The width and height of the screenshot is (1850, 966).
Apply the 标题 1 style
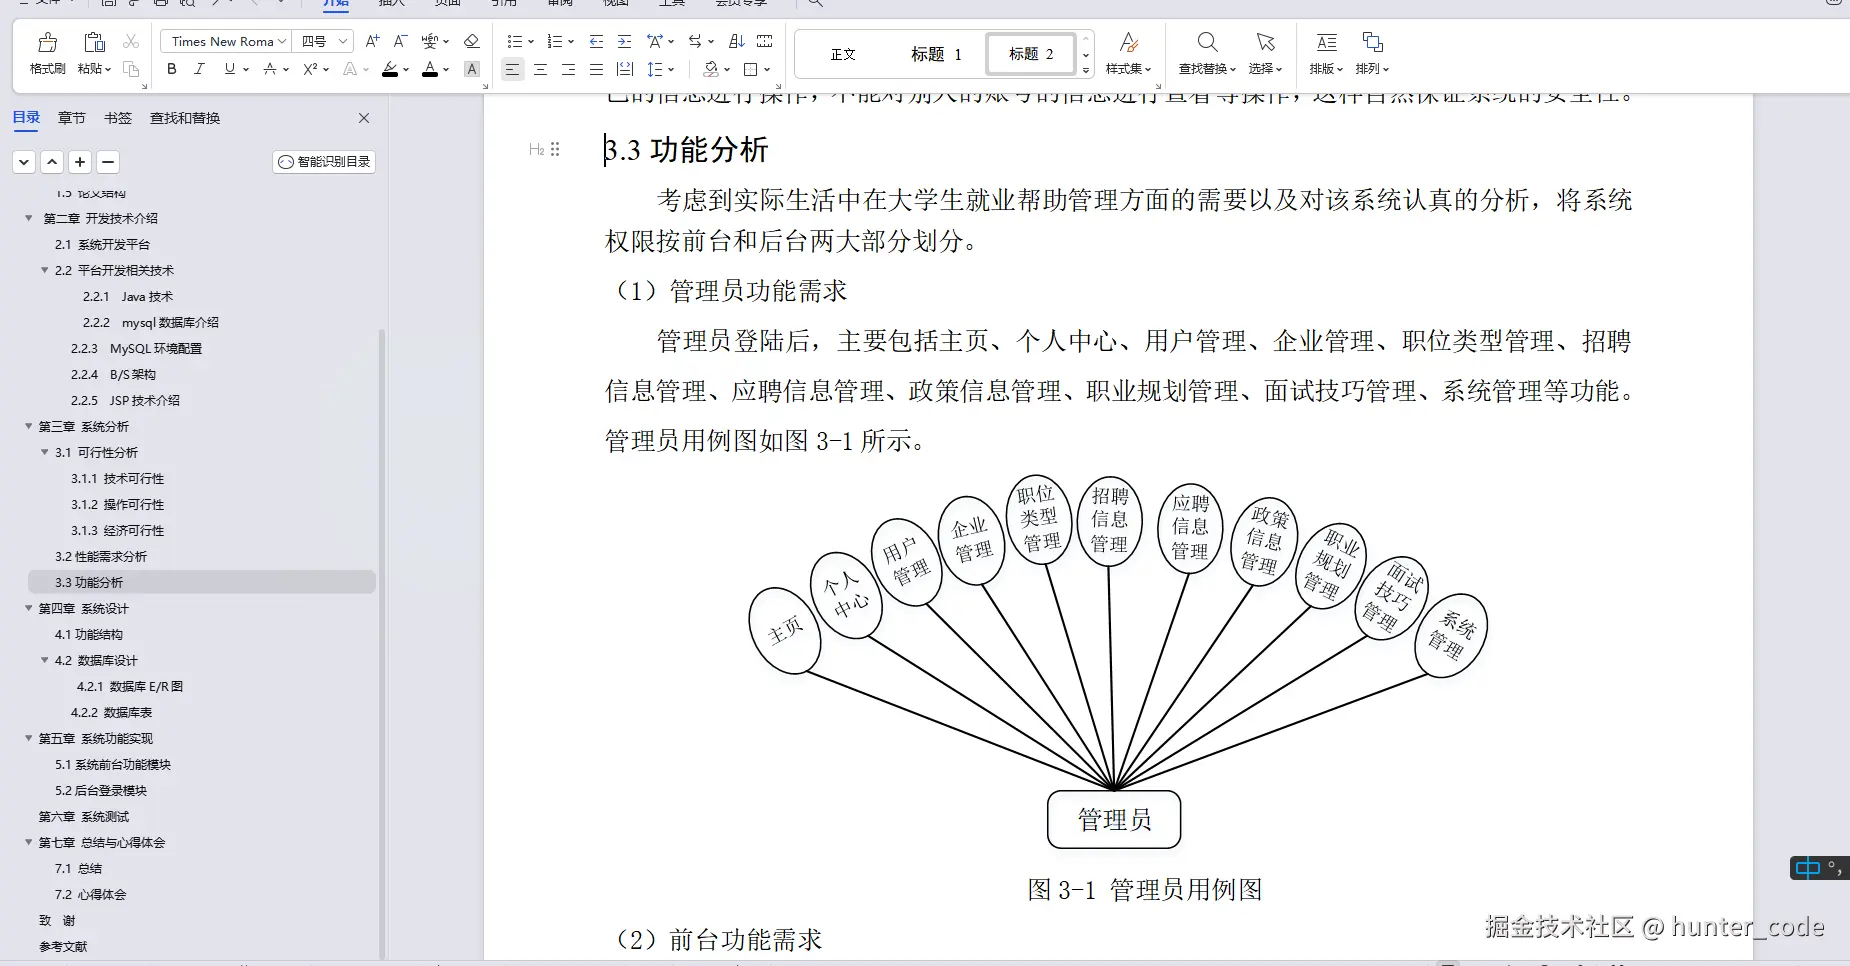pyautogui.click(x=936, y=54)
